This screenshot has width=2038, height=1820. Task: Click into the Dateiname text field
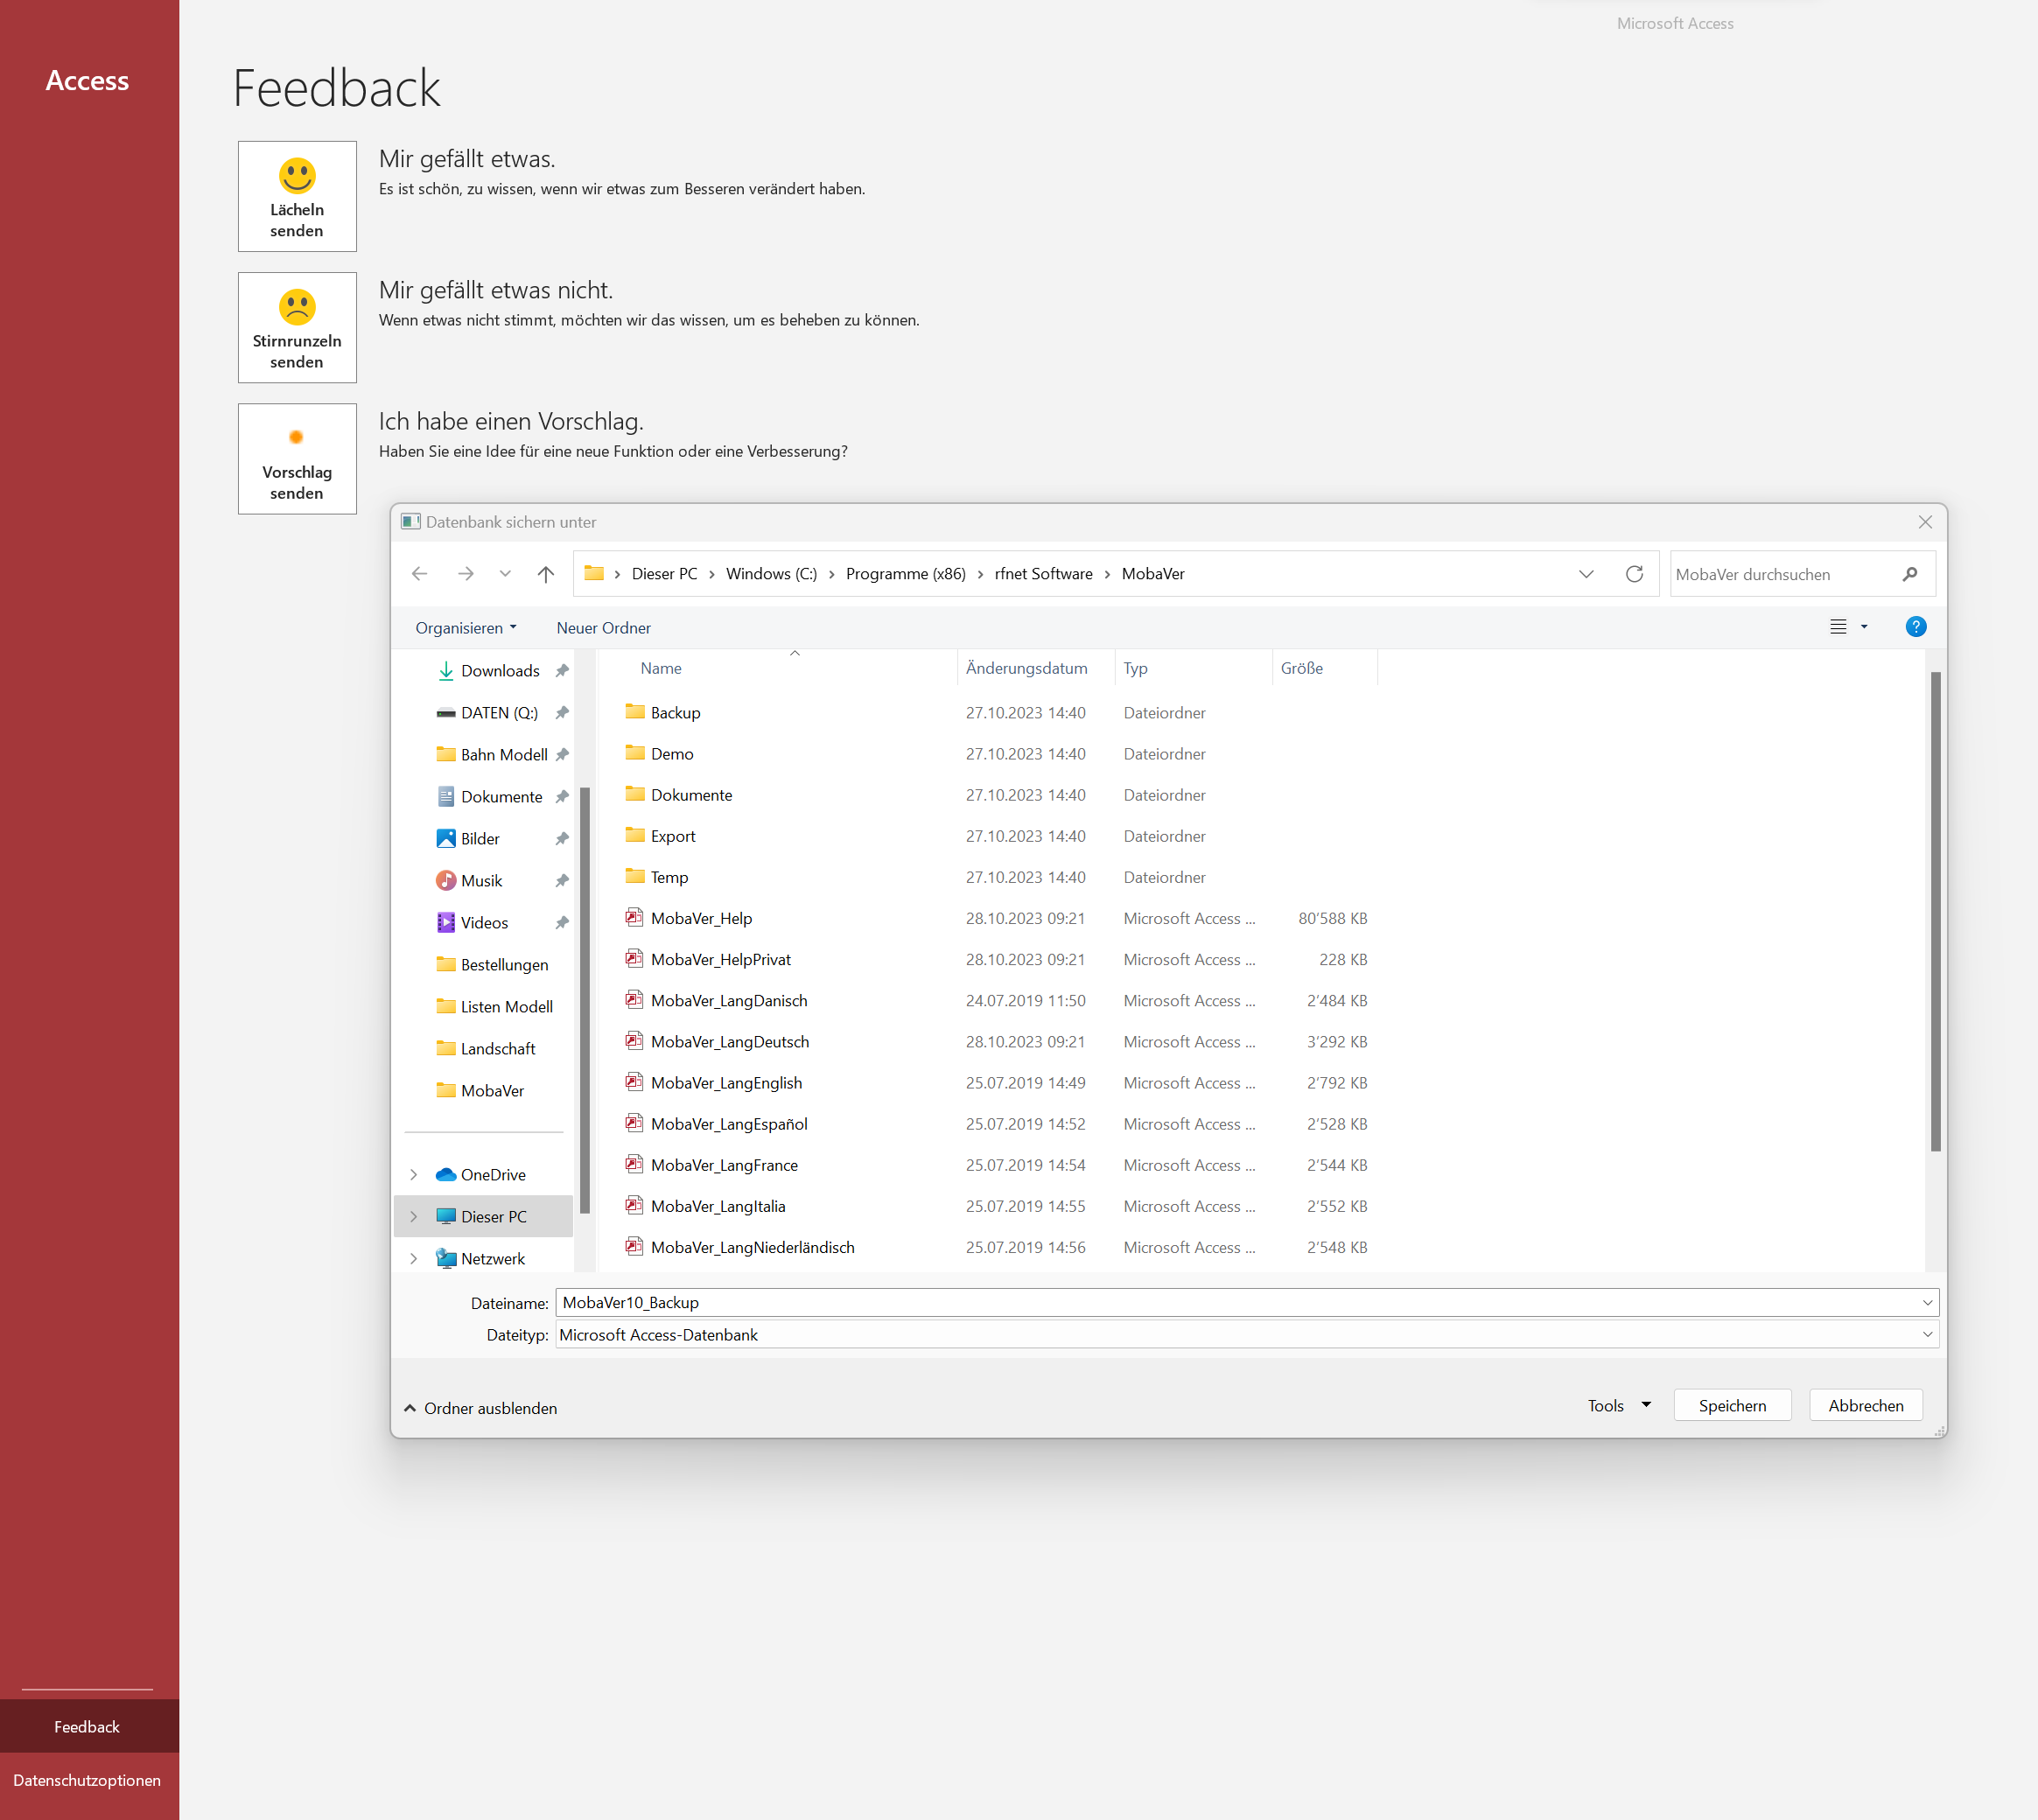click(x=1236, y=1303)
